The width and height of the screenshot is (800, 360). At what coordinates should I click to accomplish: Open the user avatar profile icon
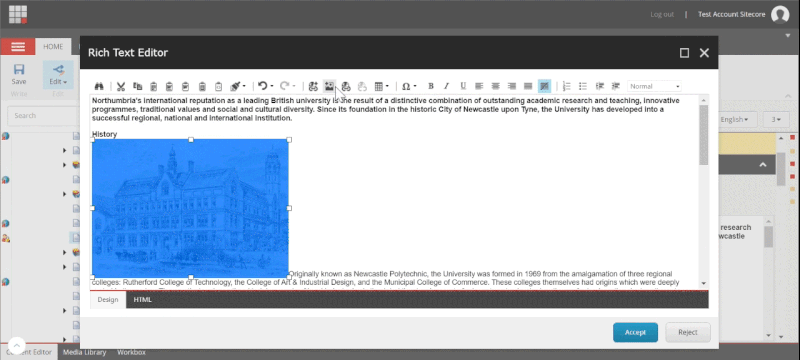tap(780, 14)
